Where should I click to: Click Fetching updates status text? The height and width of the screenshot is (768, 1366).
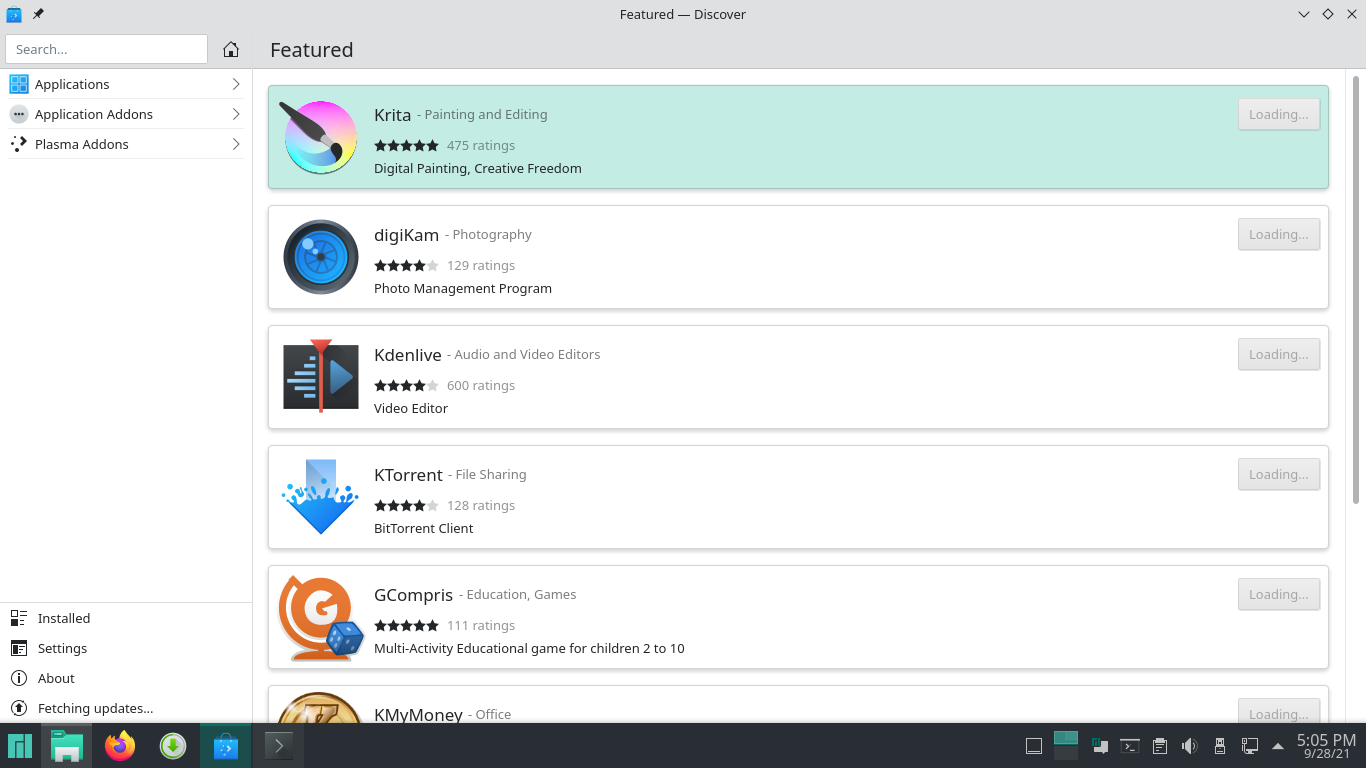(x=95, y=708)
